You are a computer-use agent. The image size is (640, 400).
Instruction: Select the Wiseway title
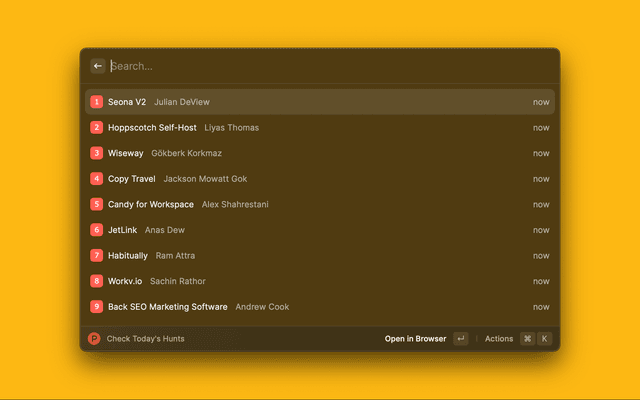126,153
